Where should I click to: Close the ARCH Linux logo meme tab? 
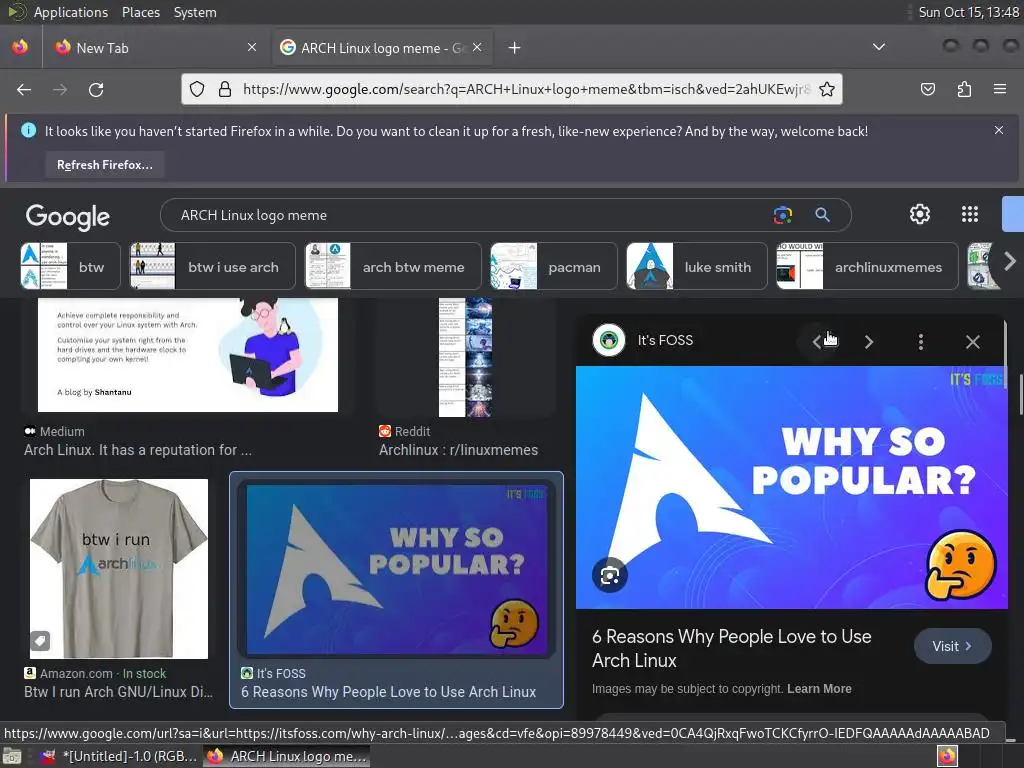click(x=477, y=47)
